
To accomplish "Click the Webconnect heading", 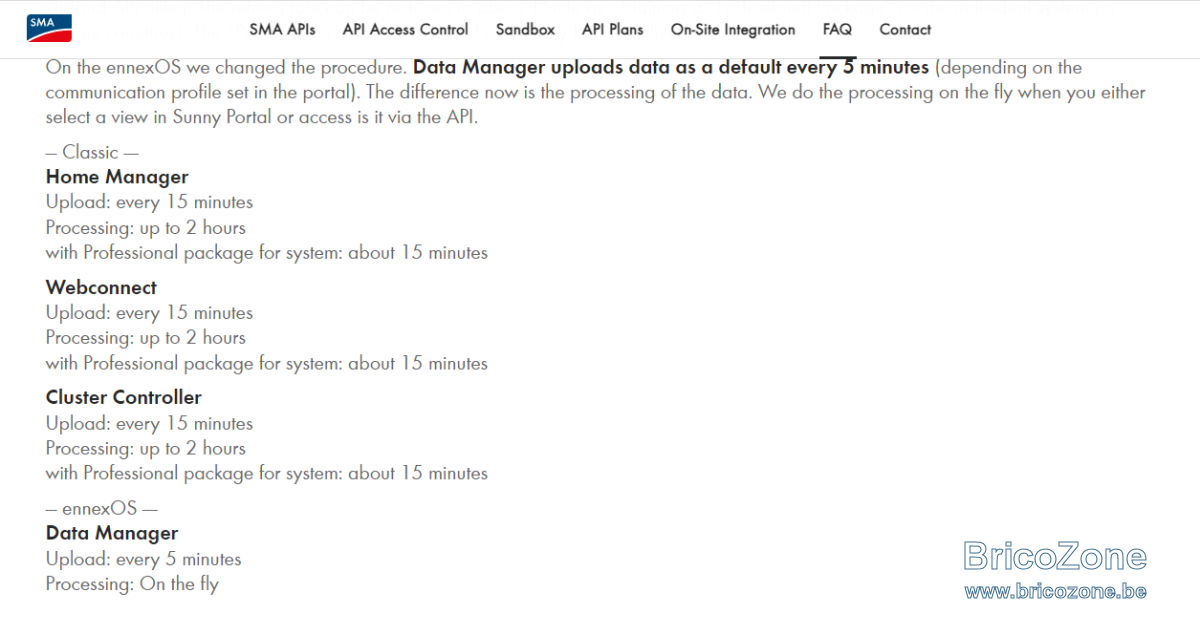I will pos(101,287).
